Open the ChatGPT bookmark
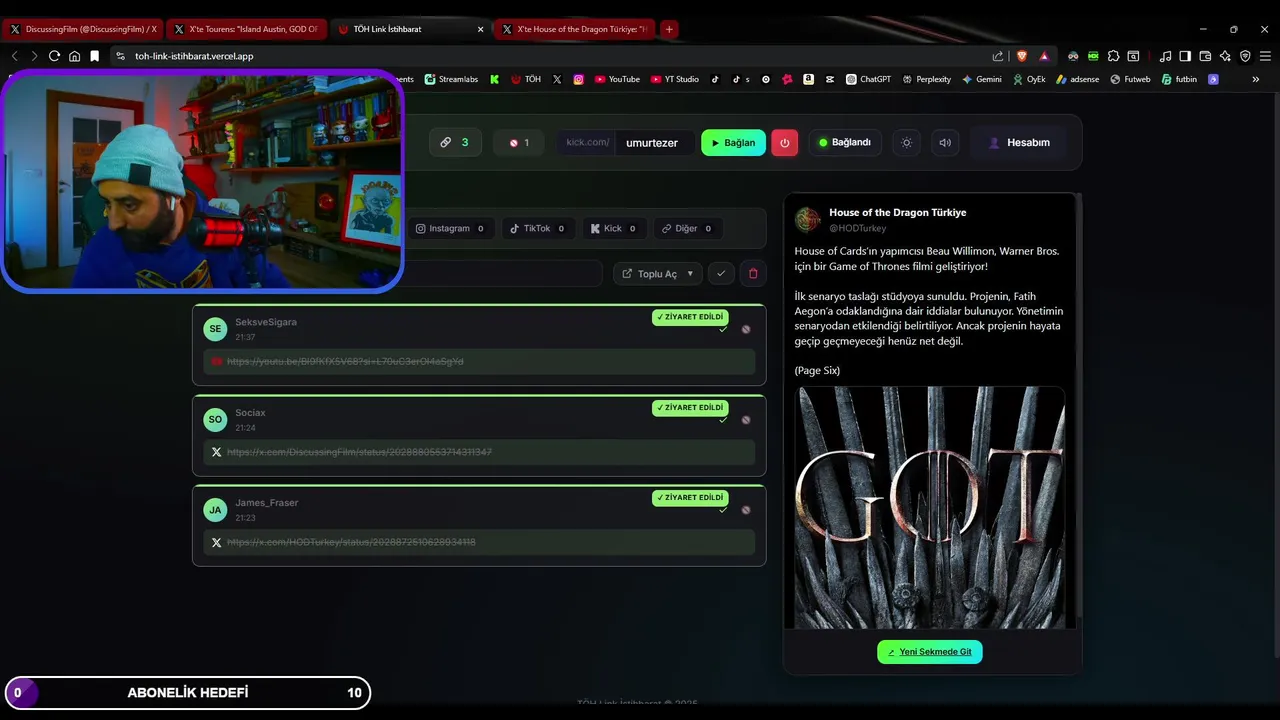The image size is (1280, 720). (868, 79)
